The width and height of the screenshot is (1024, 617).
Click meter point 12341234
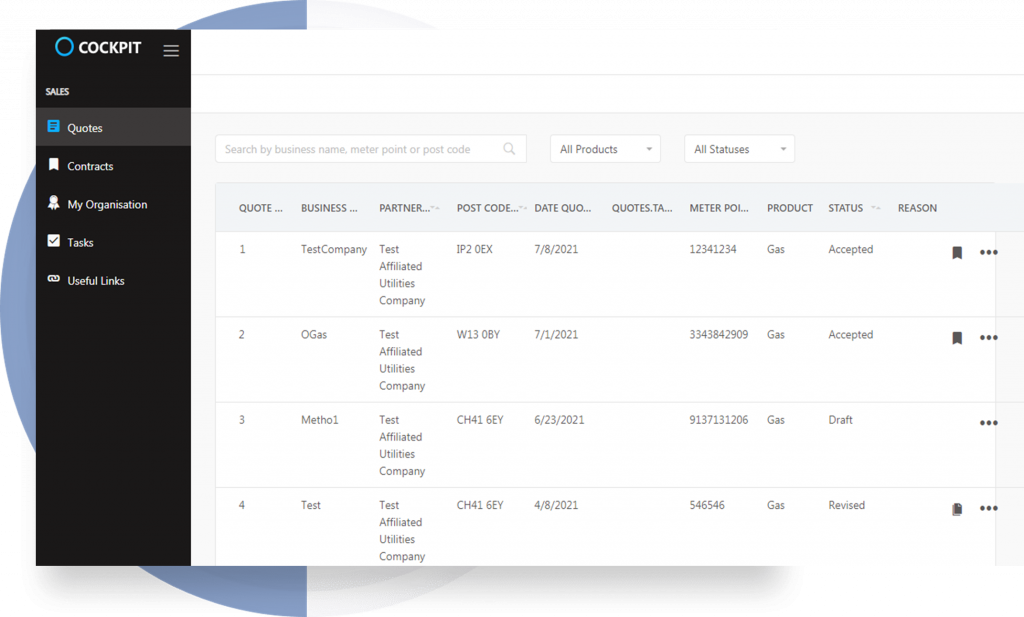click(712, 249)
